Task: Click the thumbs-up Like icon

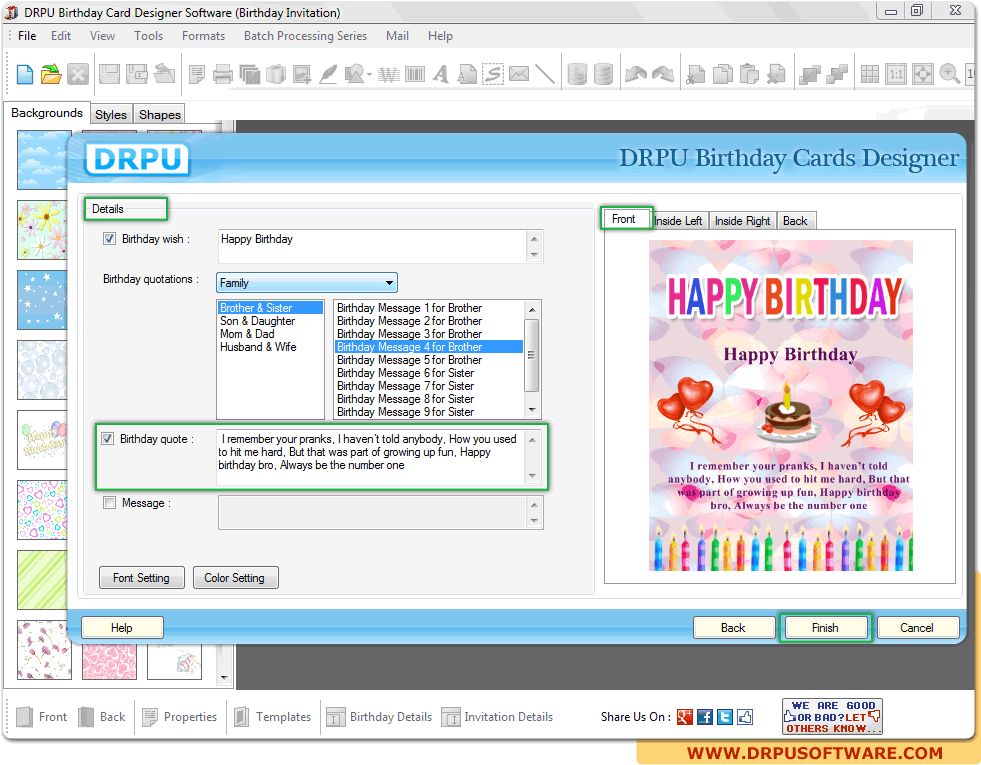Action: 745,717
